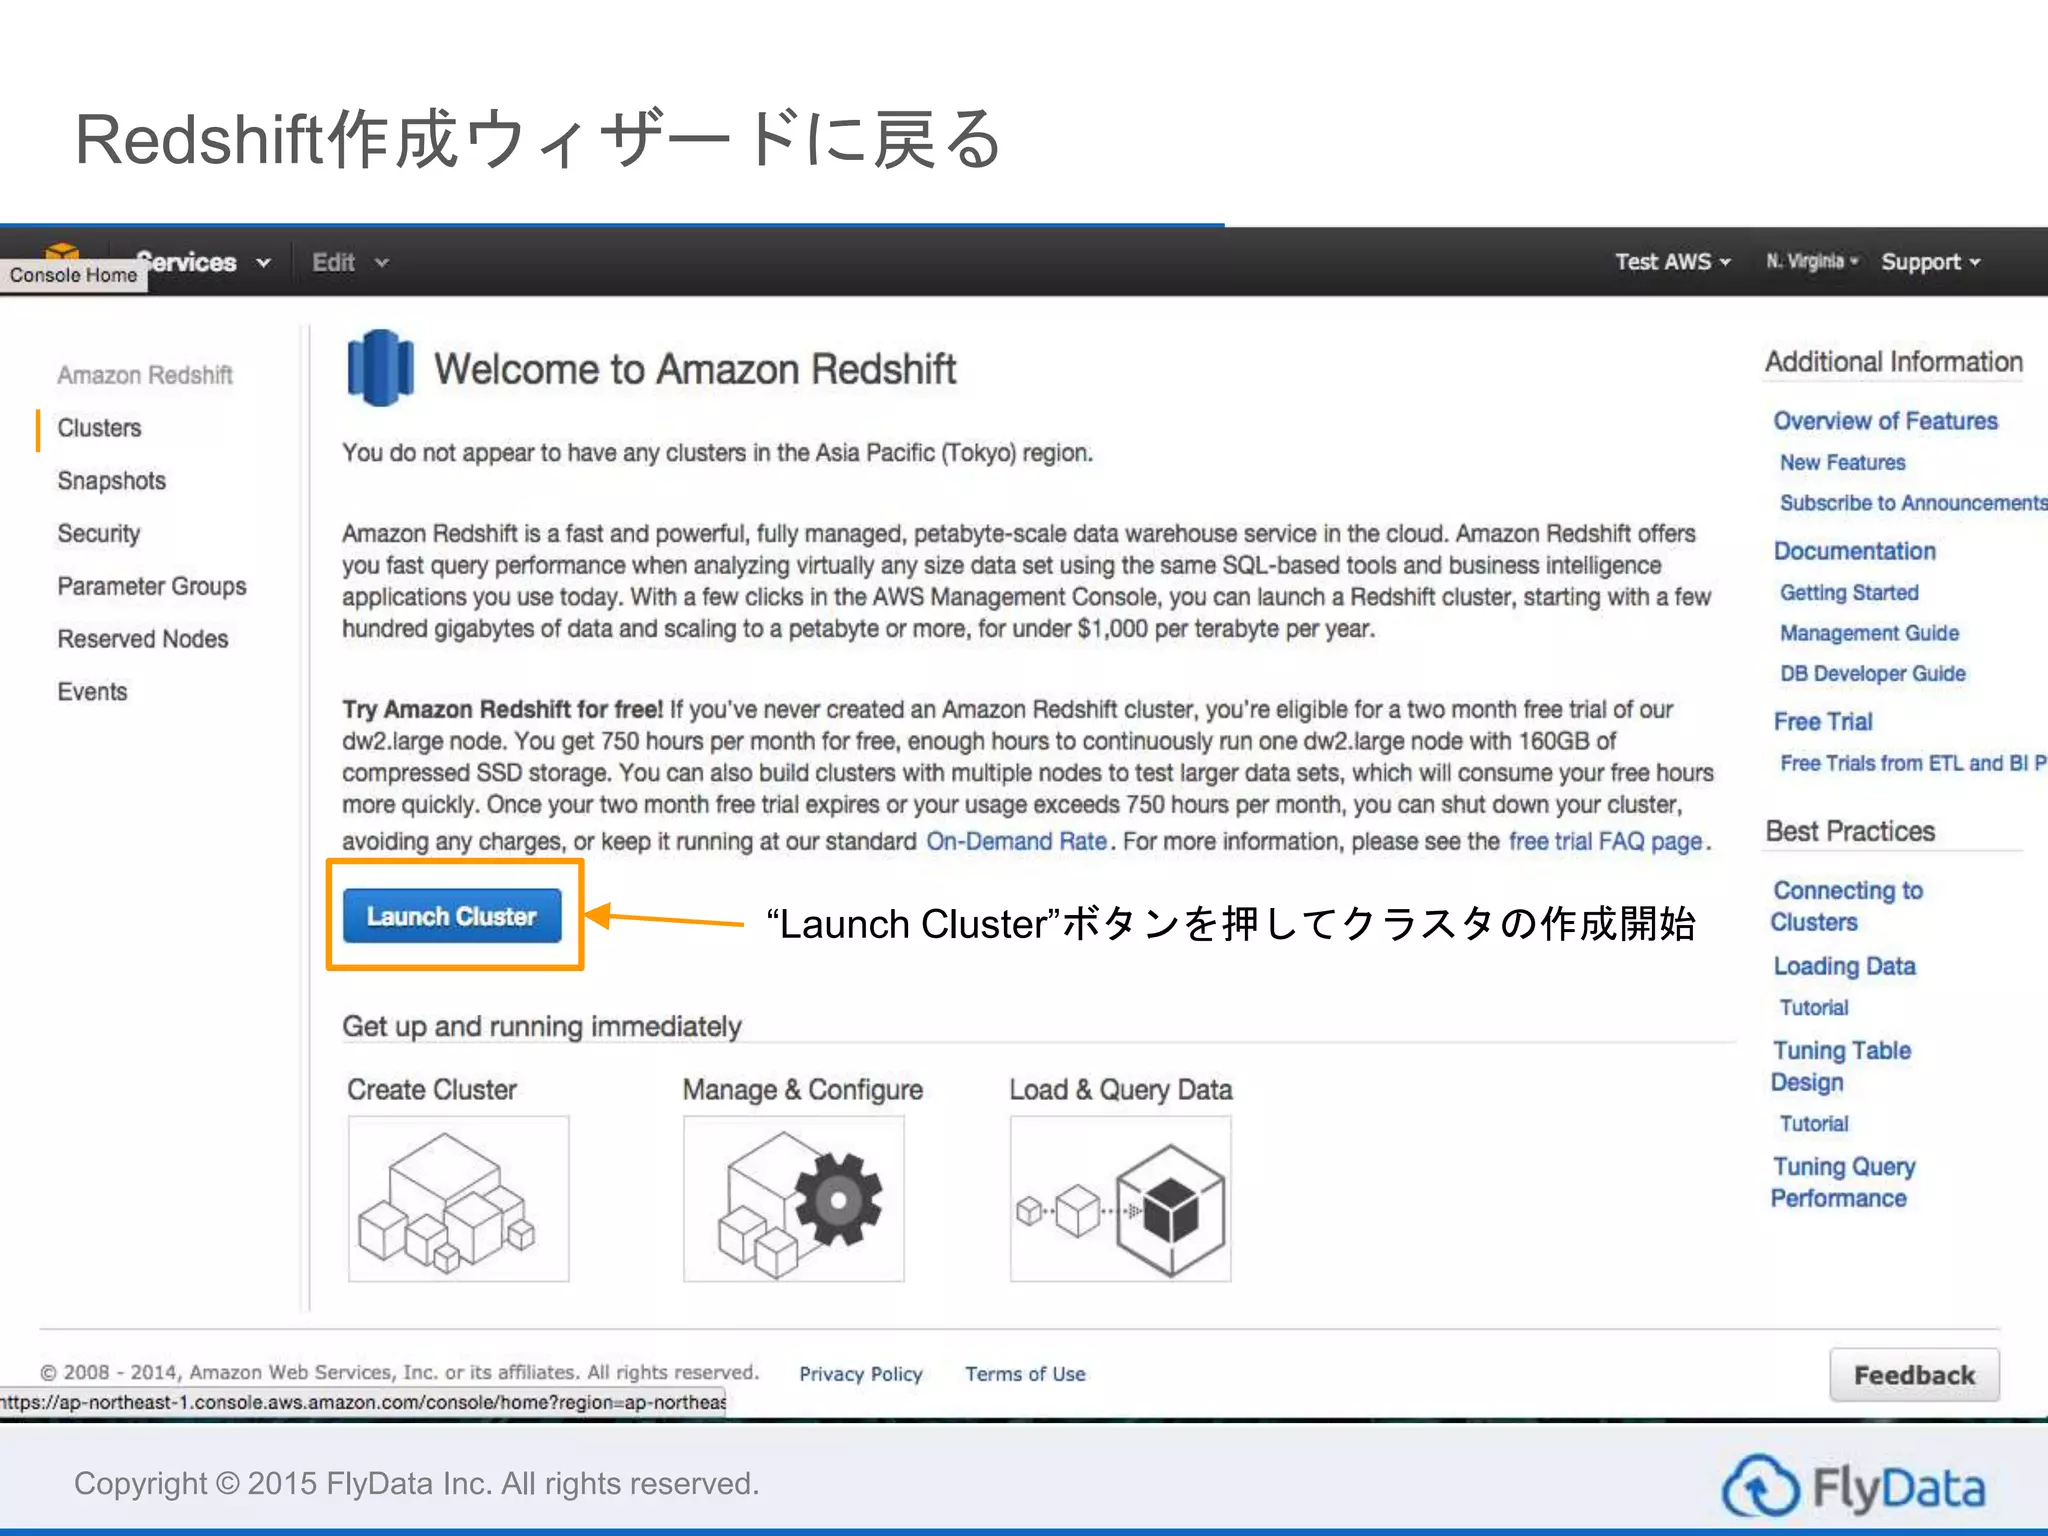Open the Management Guide link

tap(1869, 633)
